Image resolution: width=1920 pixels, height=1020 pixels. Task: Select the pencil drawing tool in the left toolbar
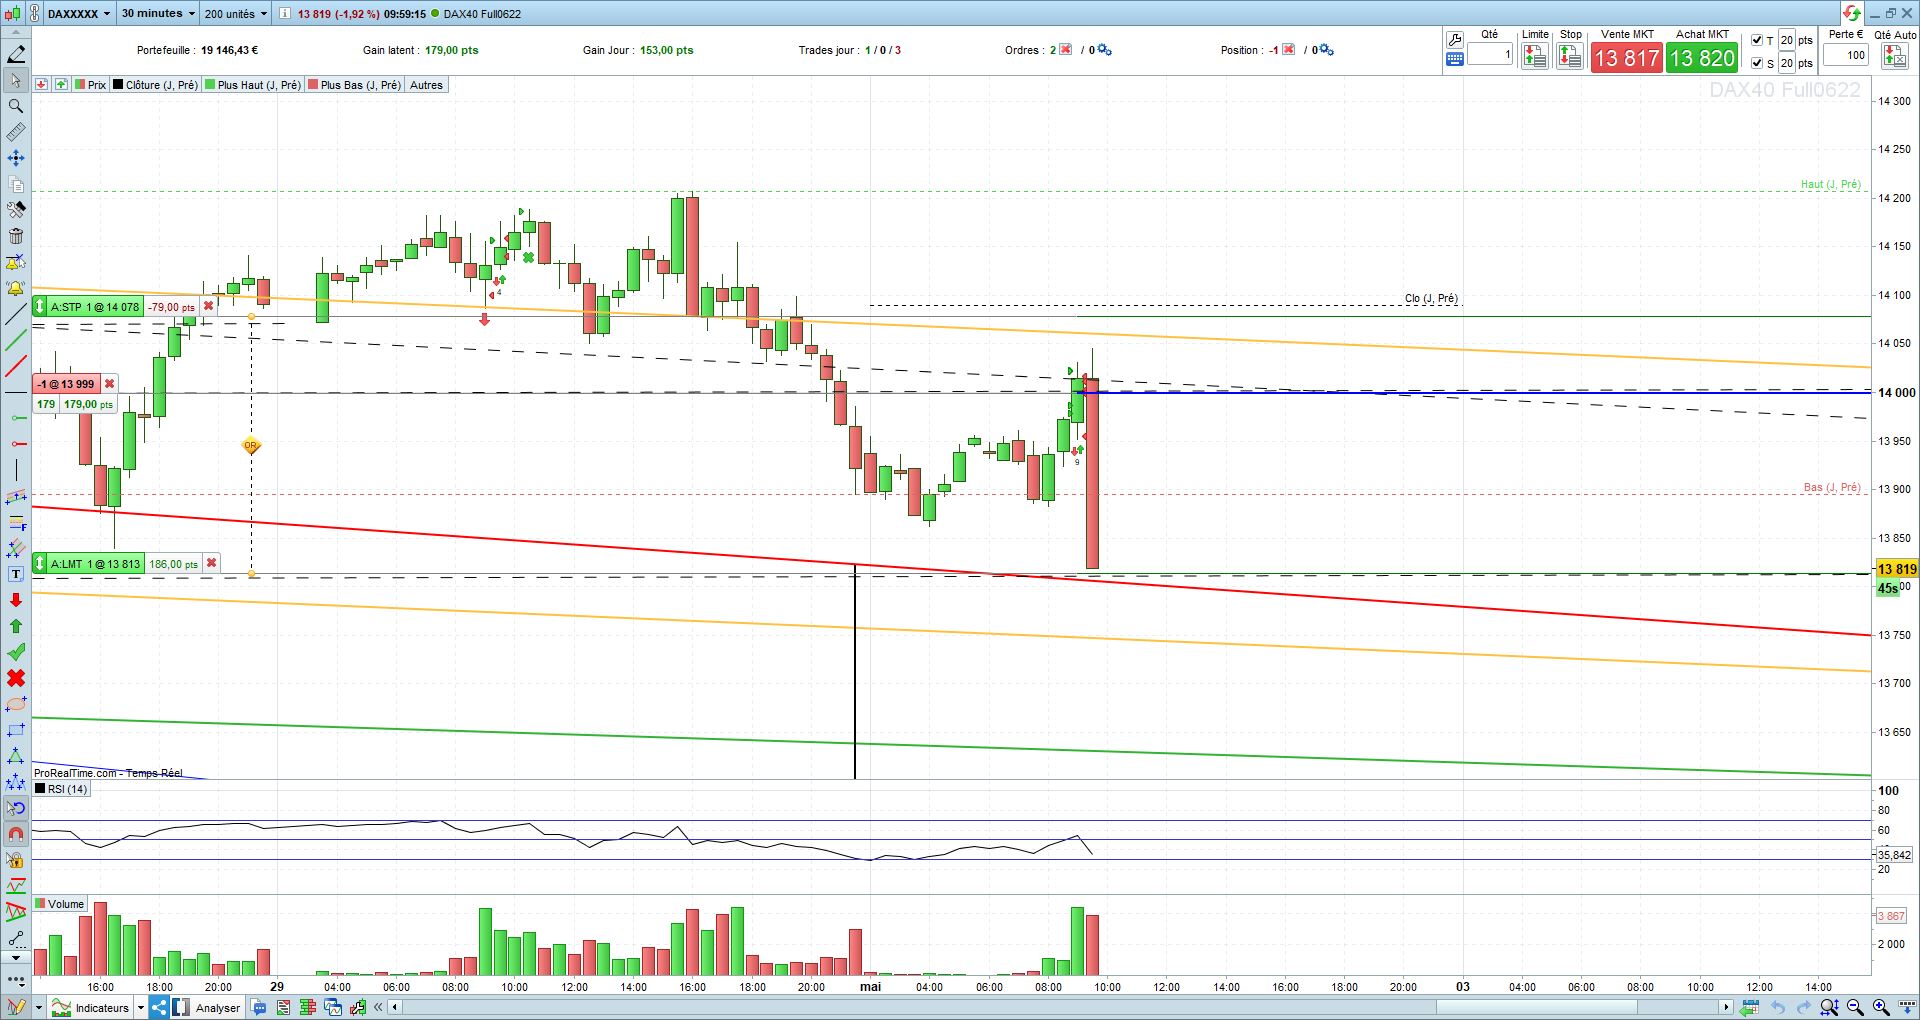tap(16, 54)
